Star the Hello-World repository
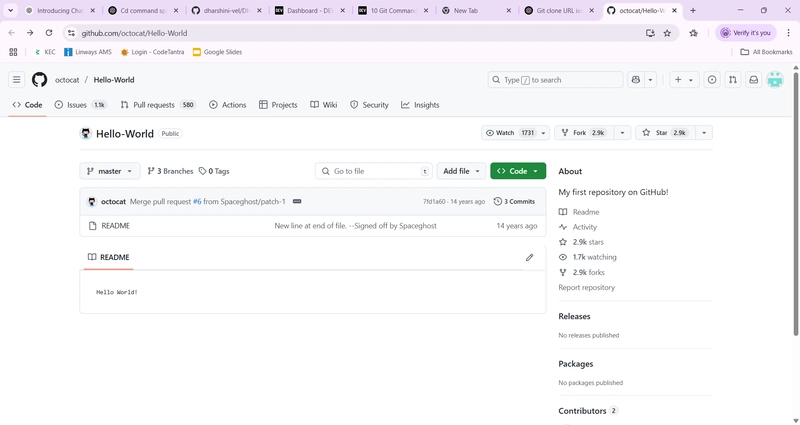This screenshot has height=425, width=800. tap(666, 133)
